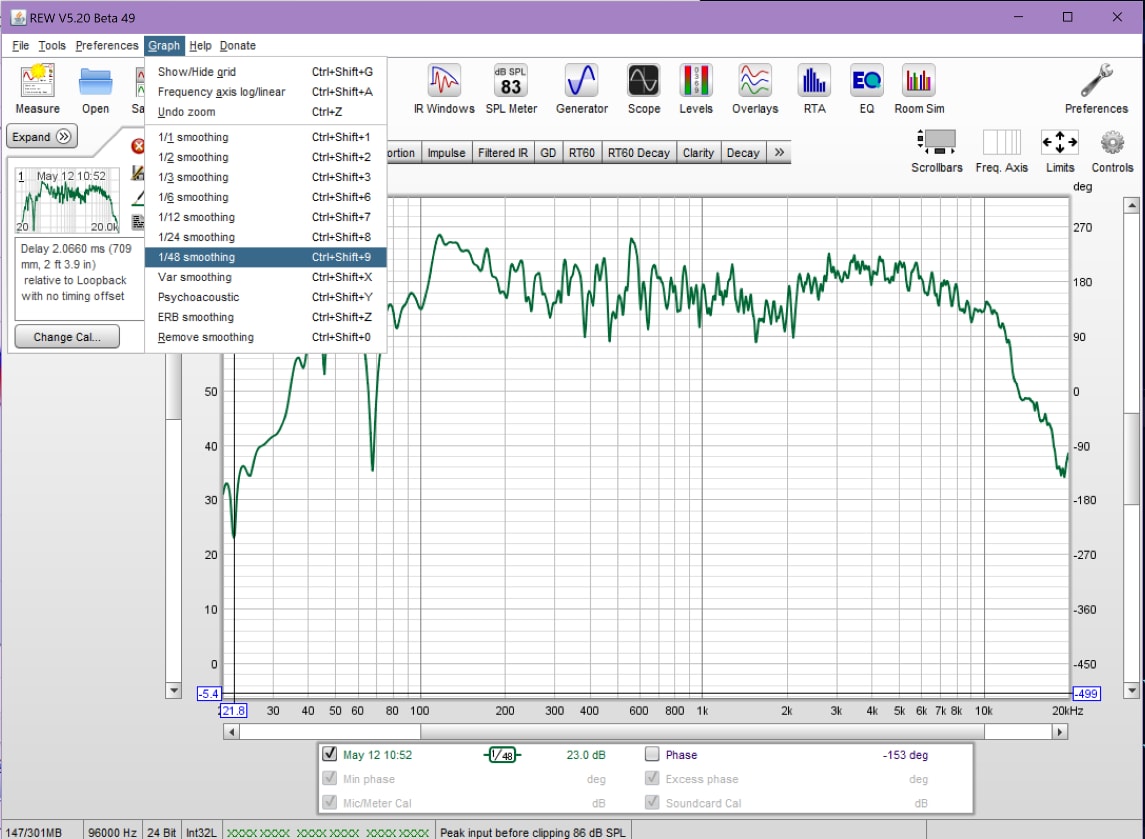The width and height of the screenshot is (1145, 839).
Task: Toggle May 12 10:52 trace checkbox
Action: pyautogui.click(x=329, y=754)
